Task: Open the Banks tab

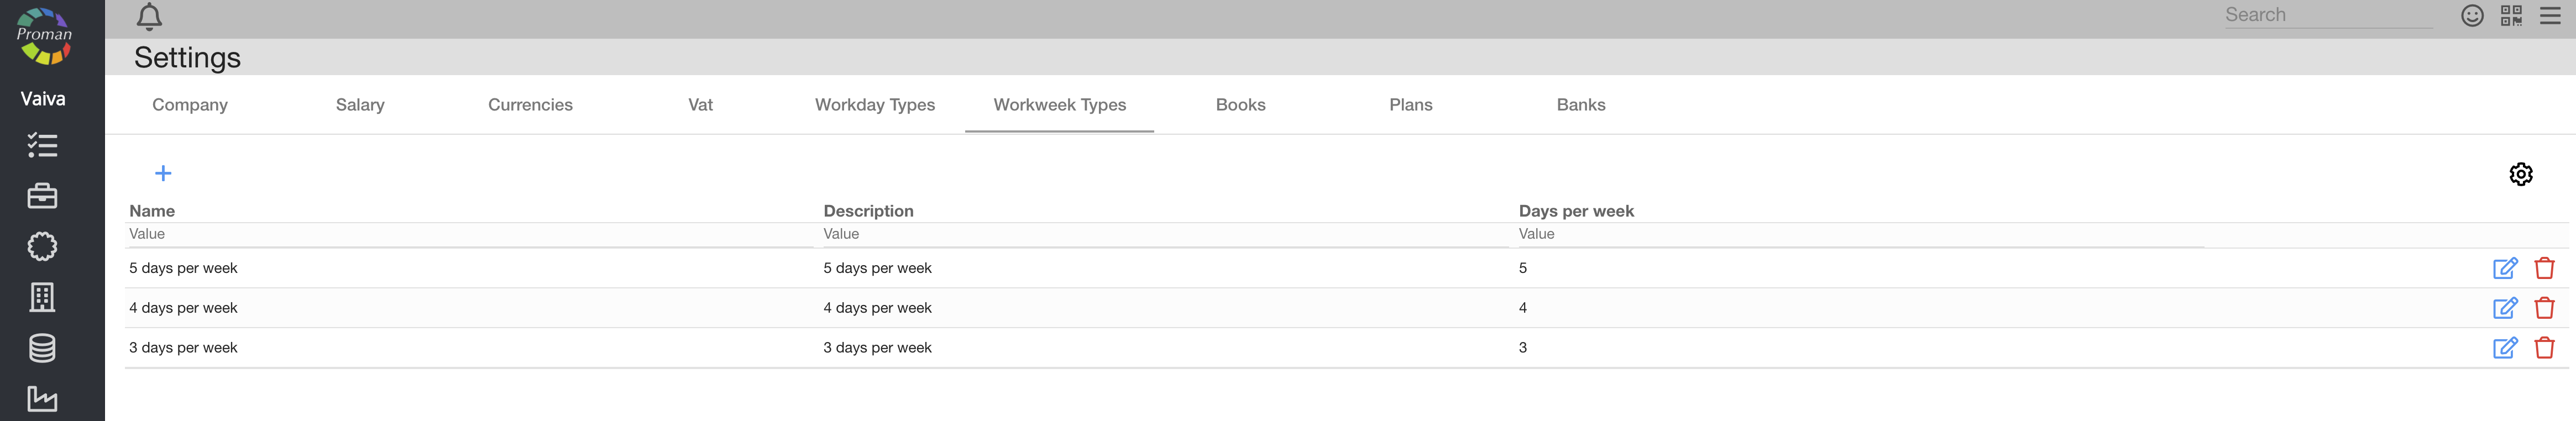Action: coord(1580,105)
